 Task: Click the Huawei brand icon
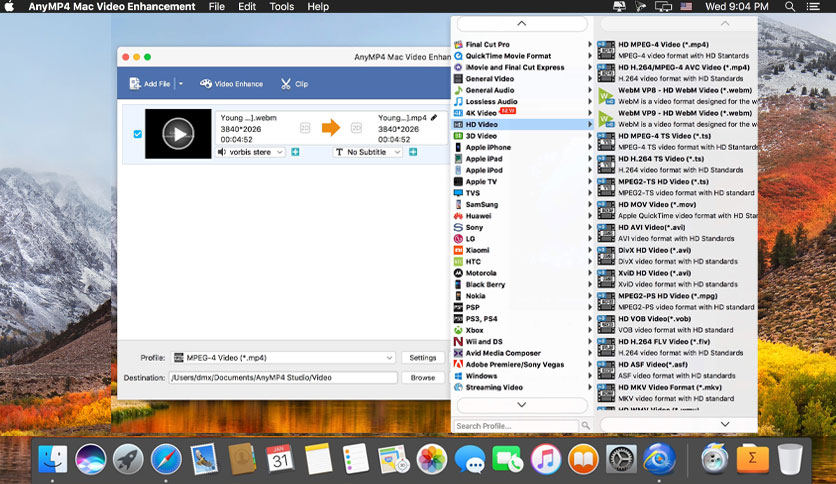pos(458,216)
